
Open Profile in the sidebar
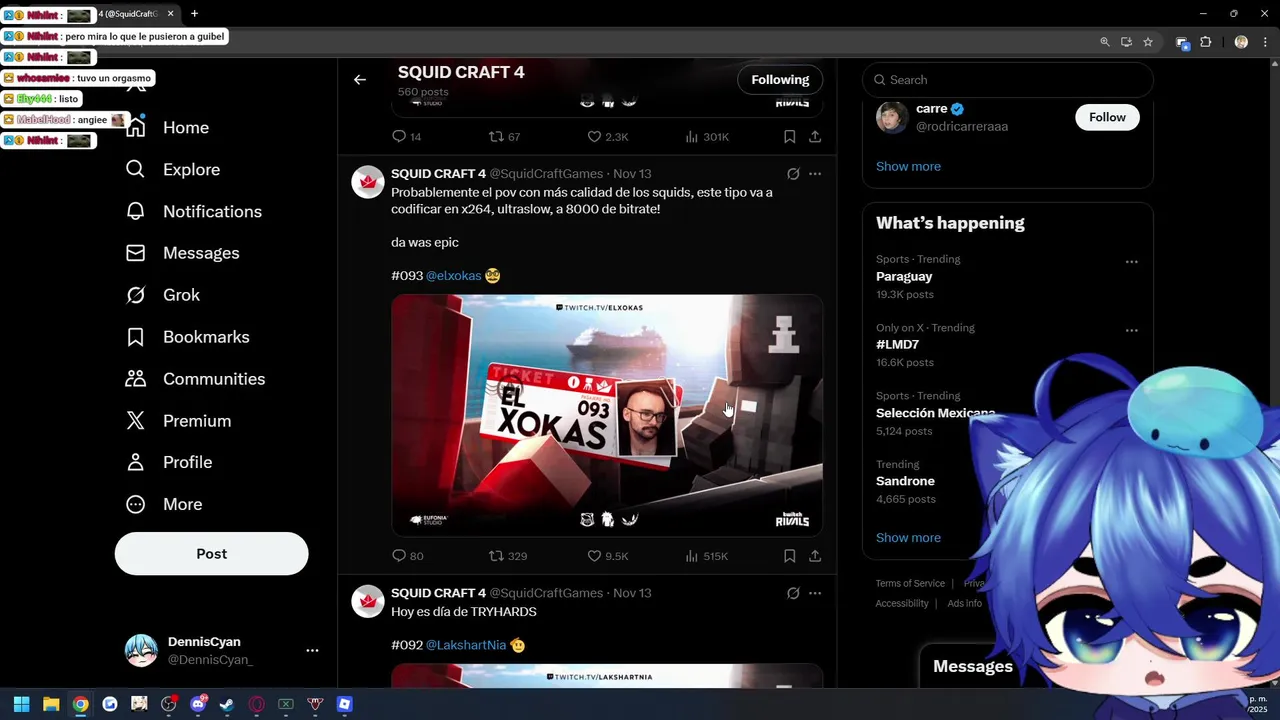(168, 462)
